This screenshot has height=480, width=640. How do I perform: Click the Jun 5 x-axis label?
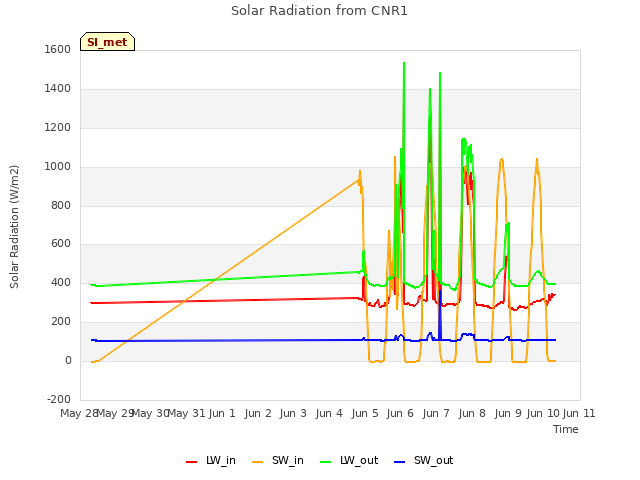[365, 413]
